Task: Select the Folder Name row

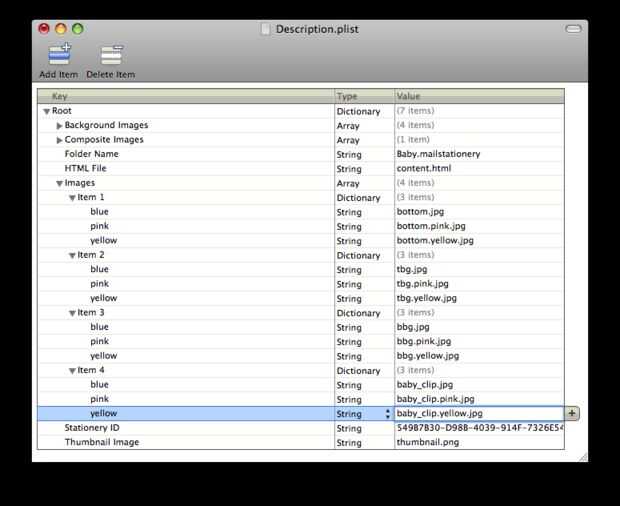Action: click(x=301, y=154)
